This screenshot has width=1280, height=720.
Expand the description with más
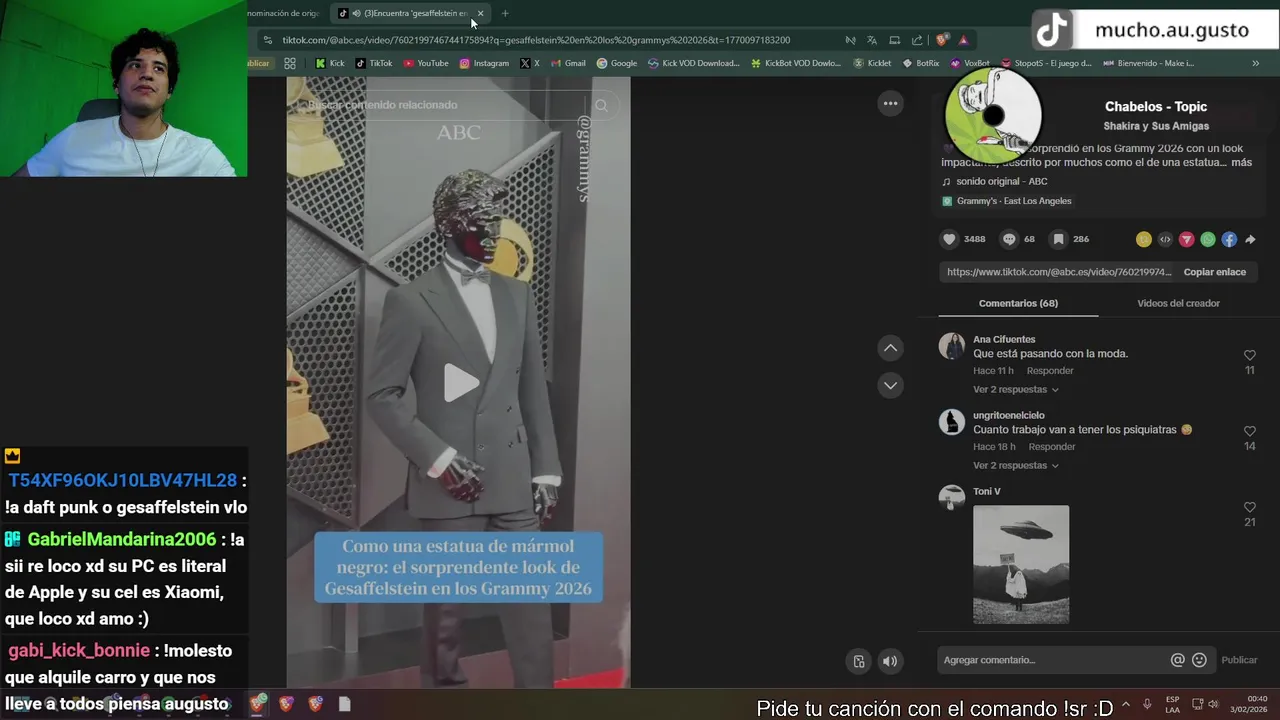(x=1241, y=162)
